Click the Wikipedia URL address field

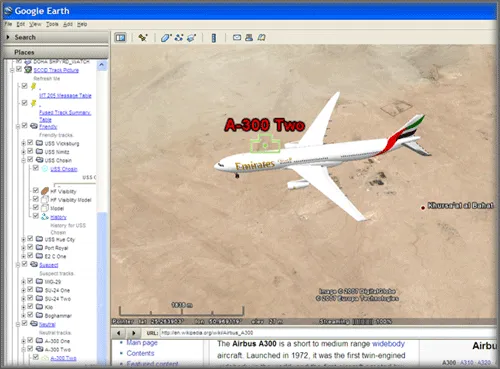(x=328, y=333)
